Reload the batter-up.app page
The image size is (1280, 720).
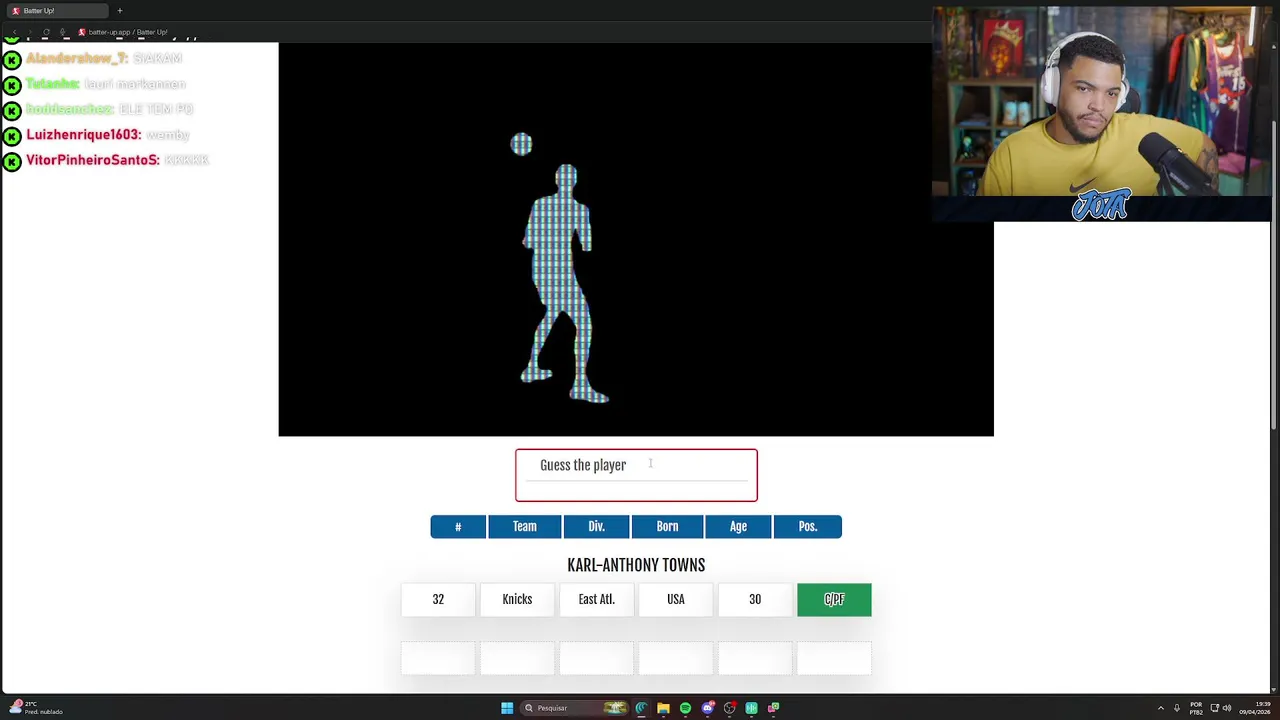click(46, 32)
